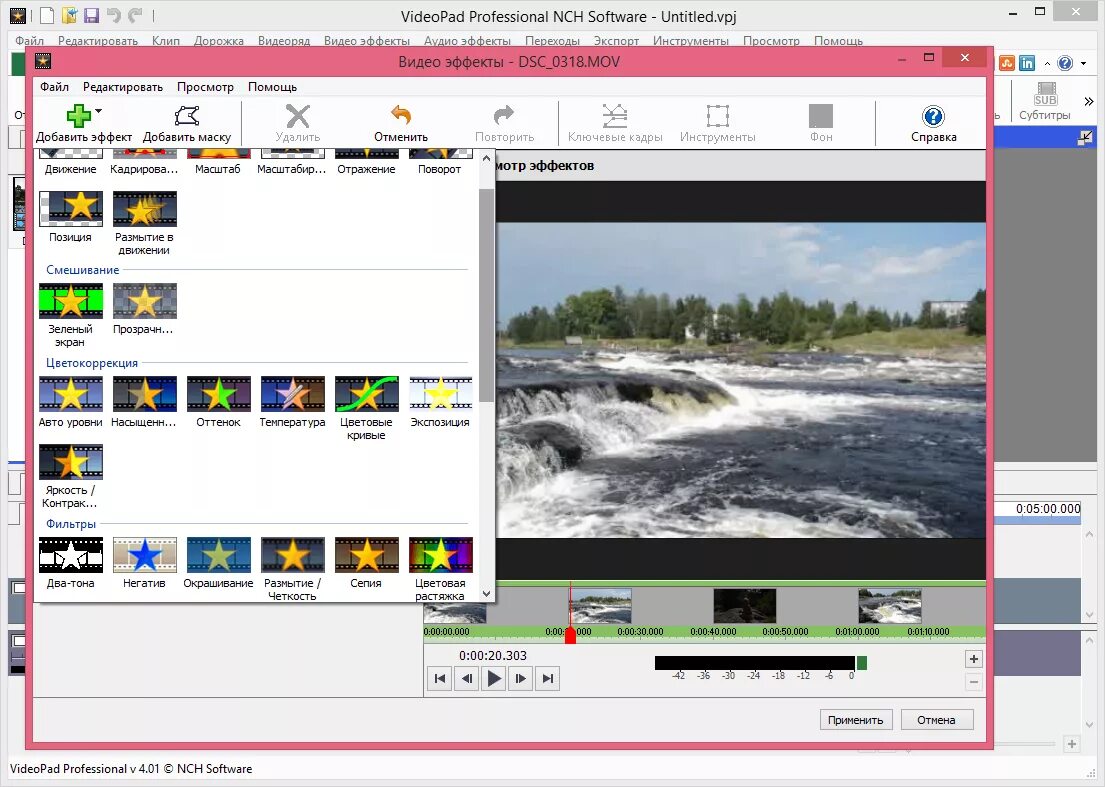Screen dimensions: 1105x787
Task: Choose the Green screen (Зеленый экран) effect
Action: pos(70,315)
